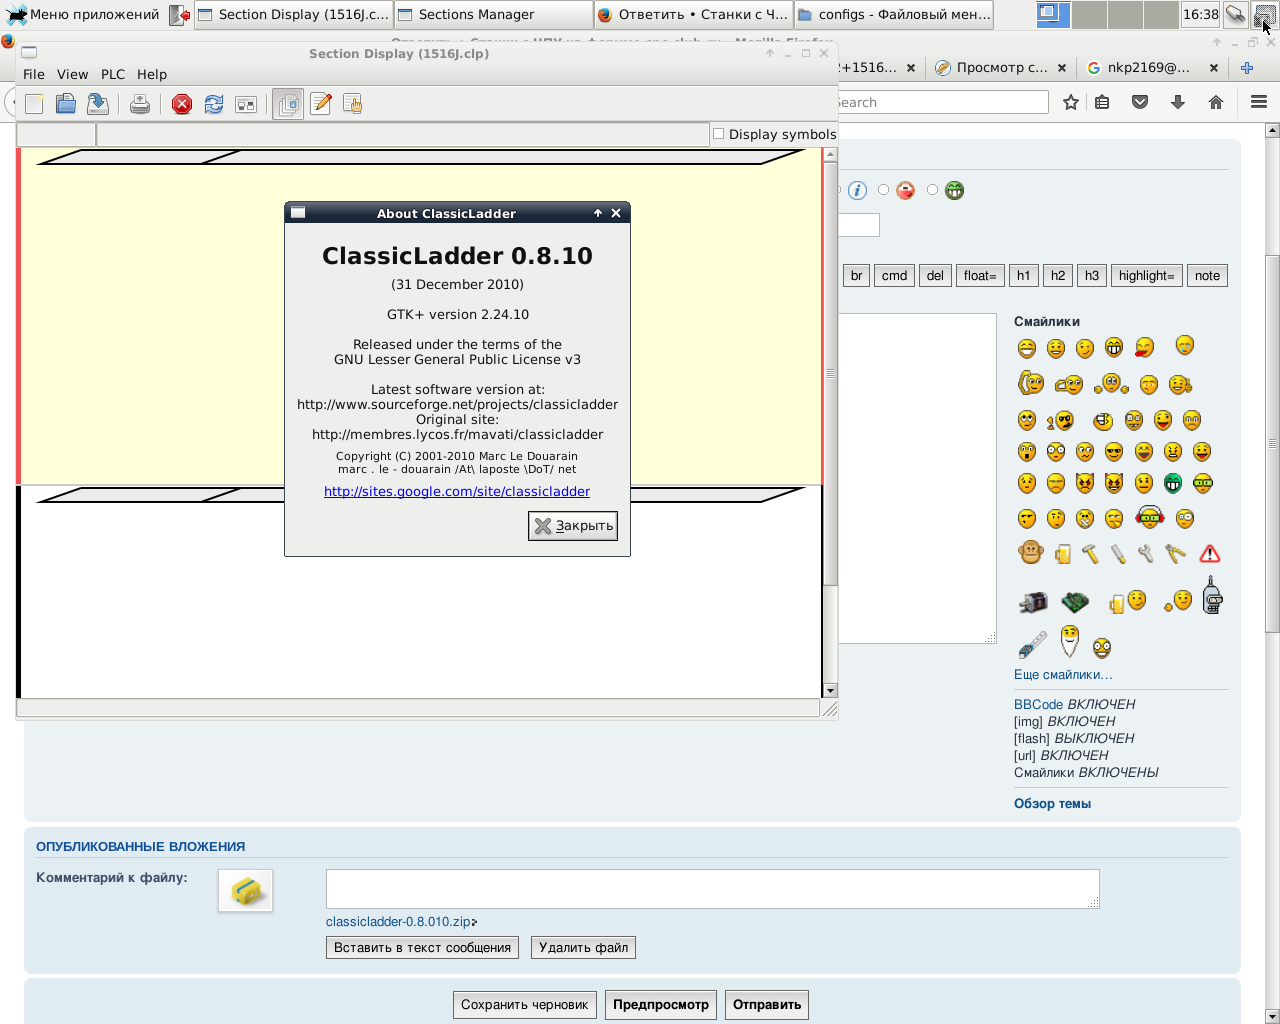Click the blue Reset arrows icon
The width and height of the screenshot is (1280, 1024).
click(214, 104)
